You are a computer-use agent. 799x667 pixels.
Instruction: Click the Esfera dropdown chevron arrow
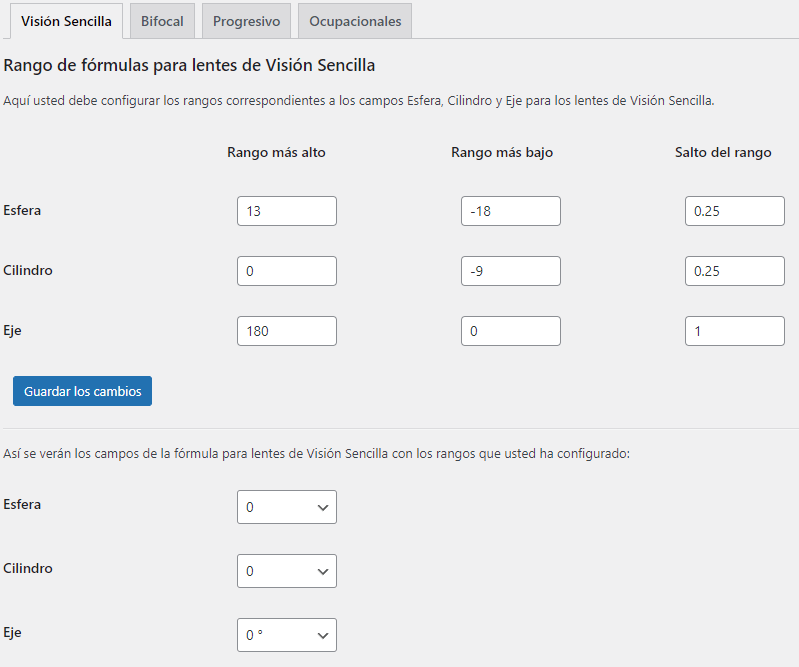point(322,507)
